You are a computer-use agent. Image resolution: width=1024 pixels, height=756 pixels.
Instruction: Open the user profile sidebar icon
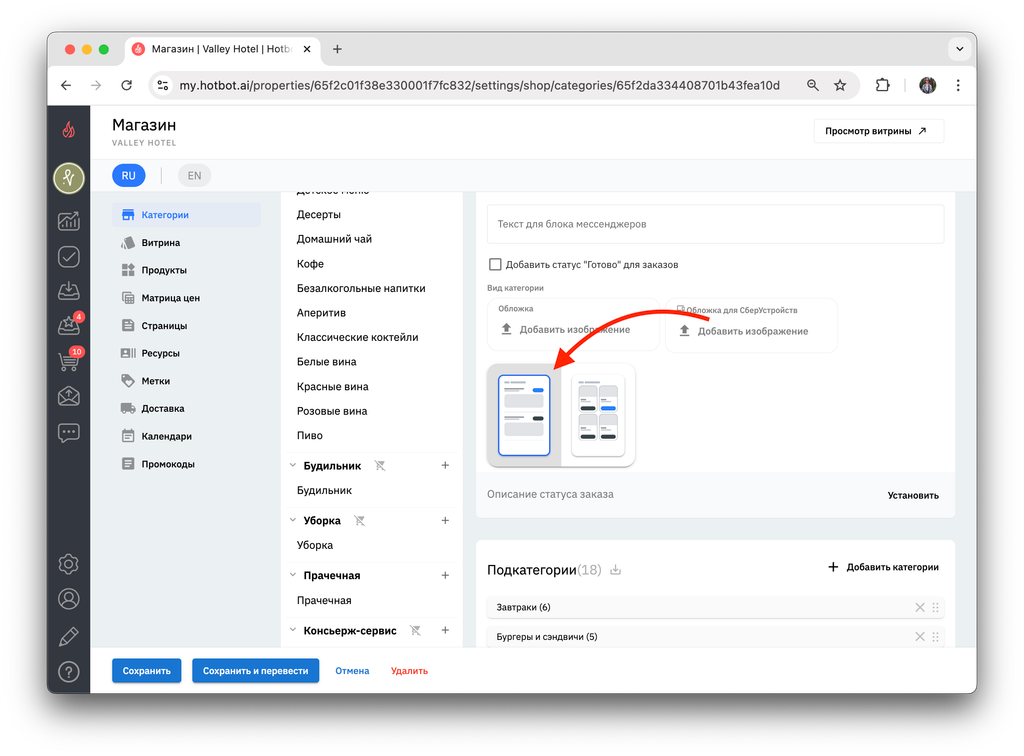click(x=69, y=599)
